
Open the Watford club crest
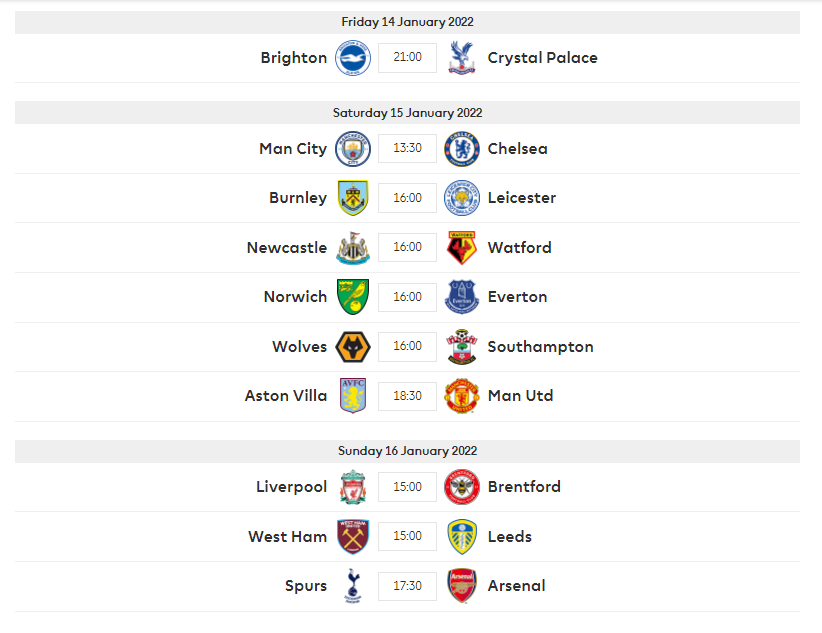click(462, 248)
